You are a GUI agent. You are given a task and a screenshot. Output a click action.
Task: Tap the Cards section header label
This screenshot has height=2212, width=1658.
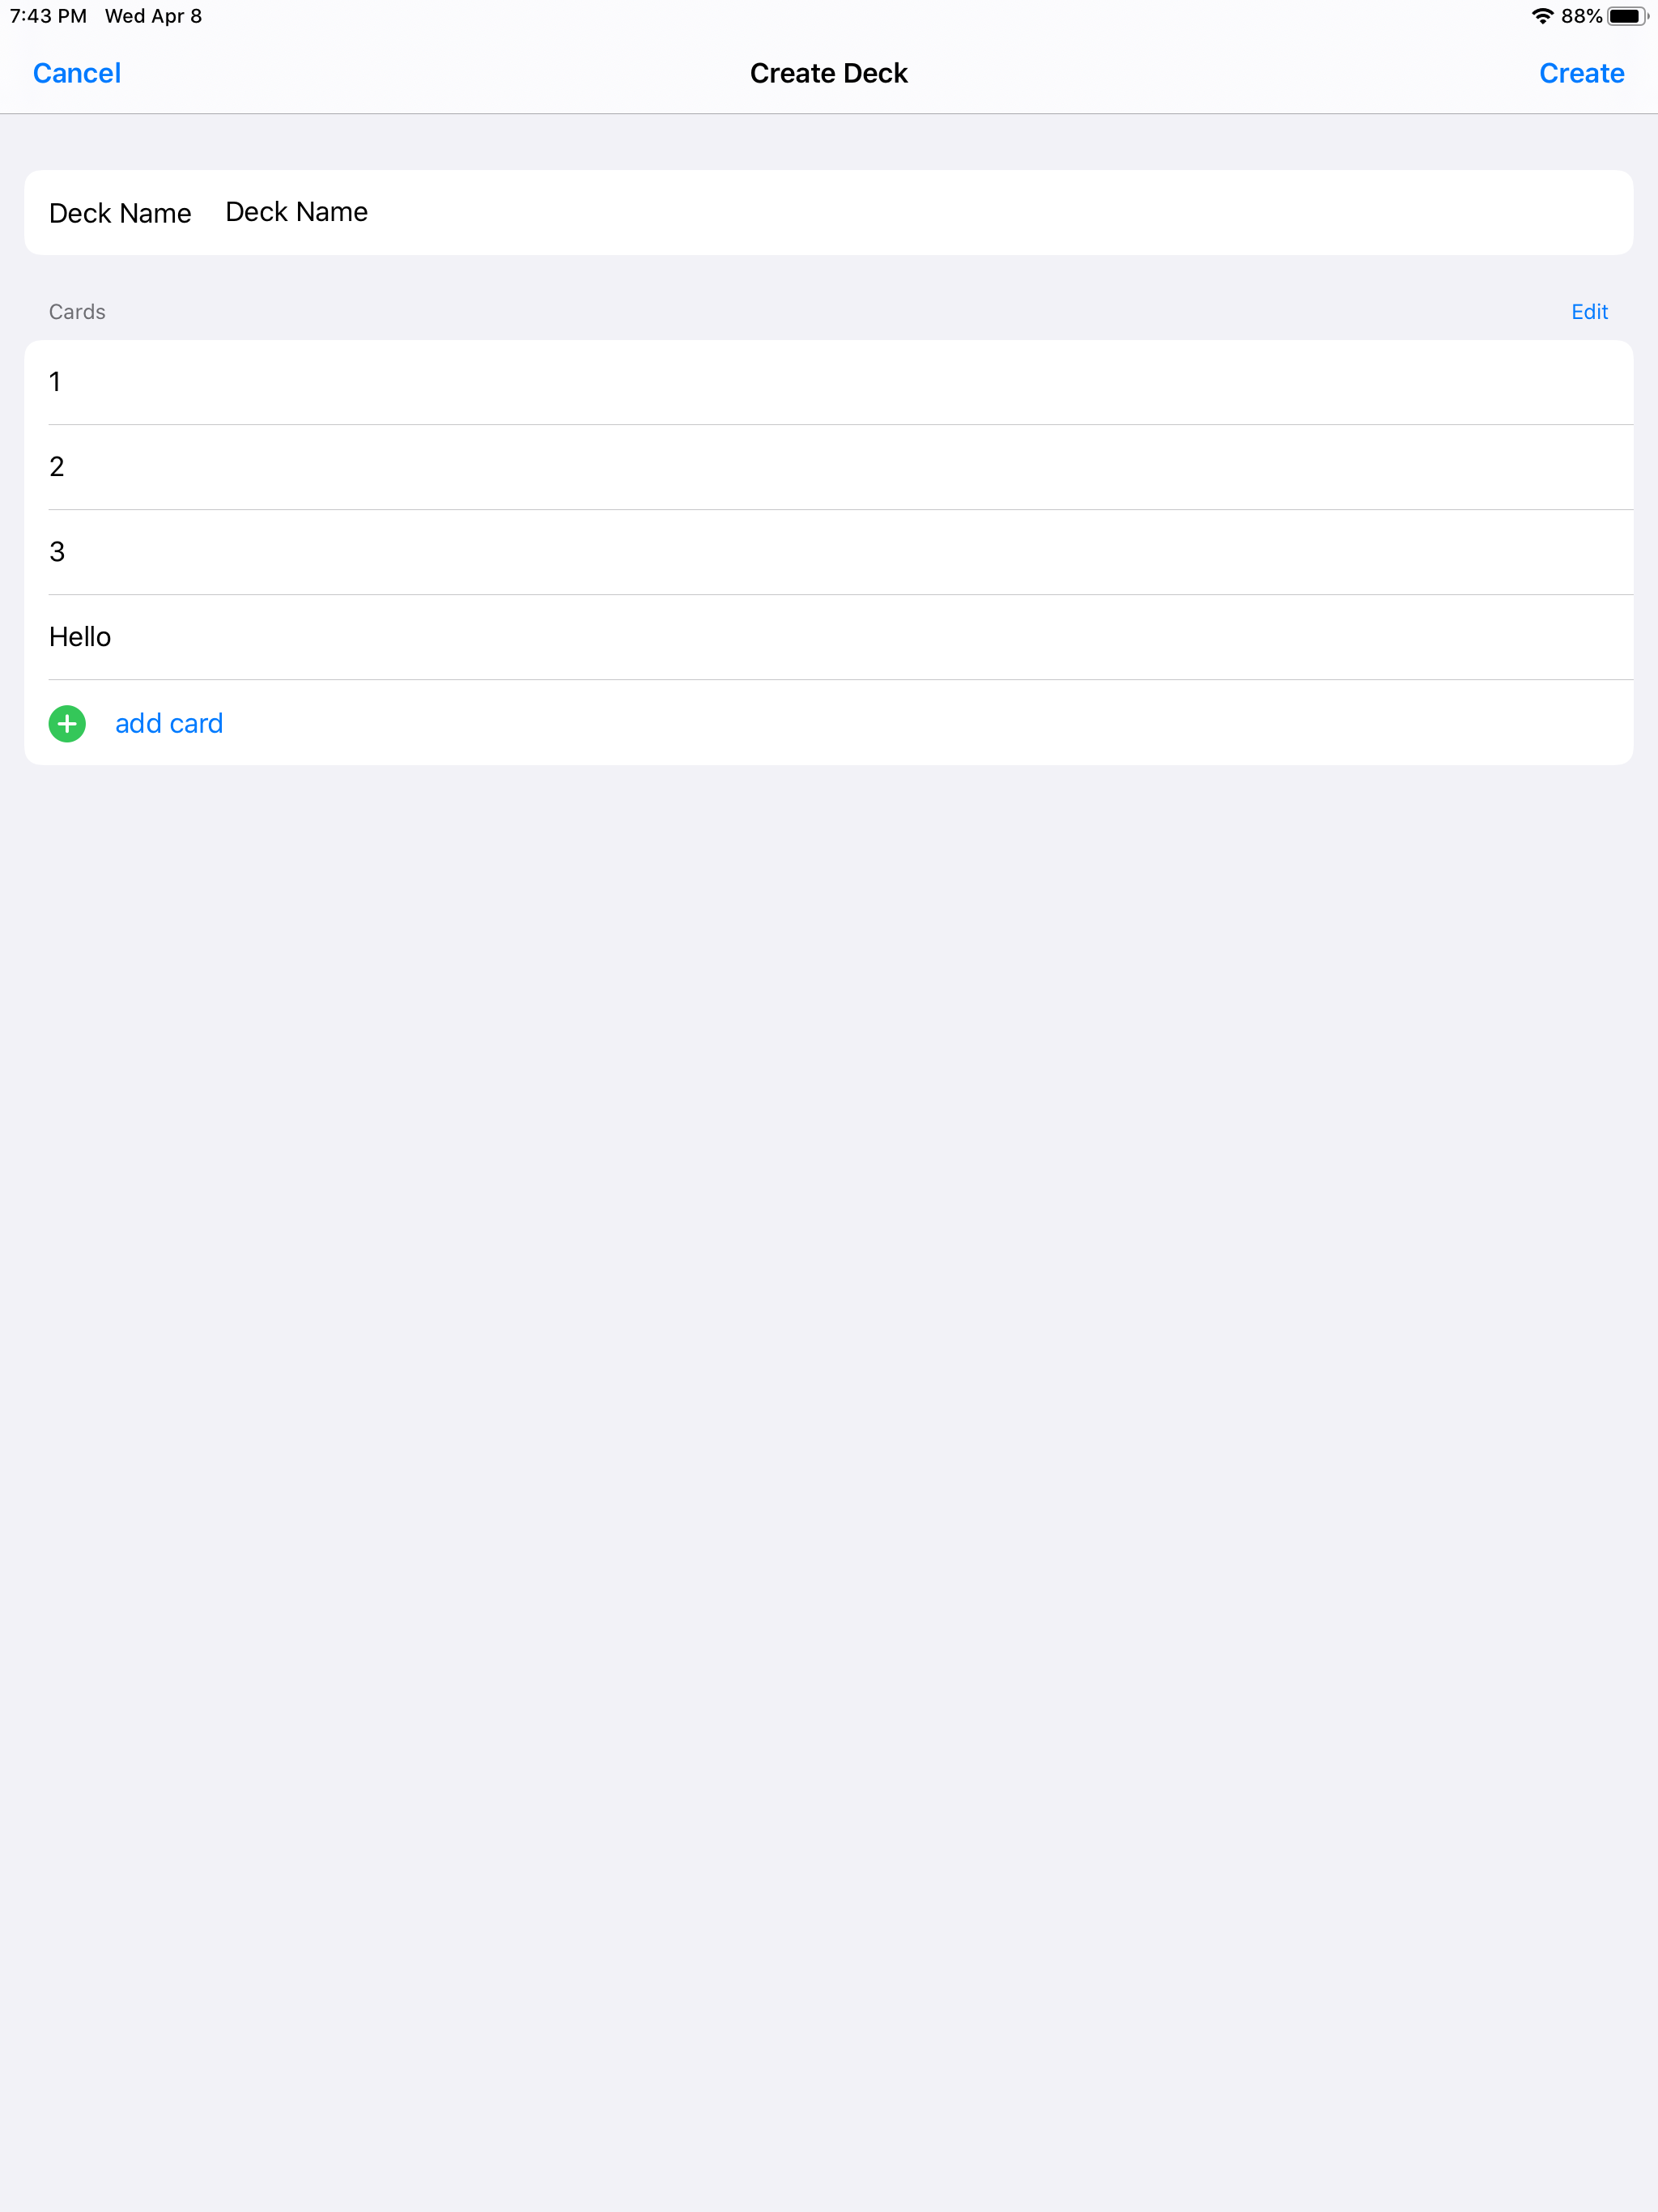tap(77, 311)
